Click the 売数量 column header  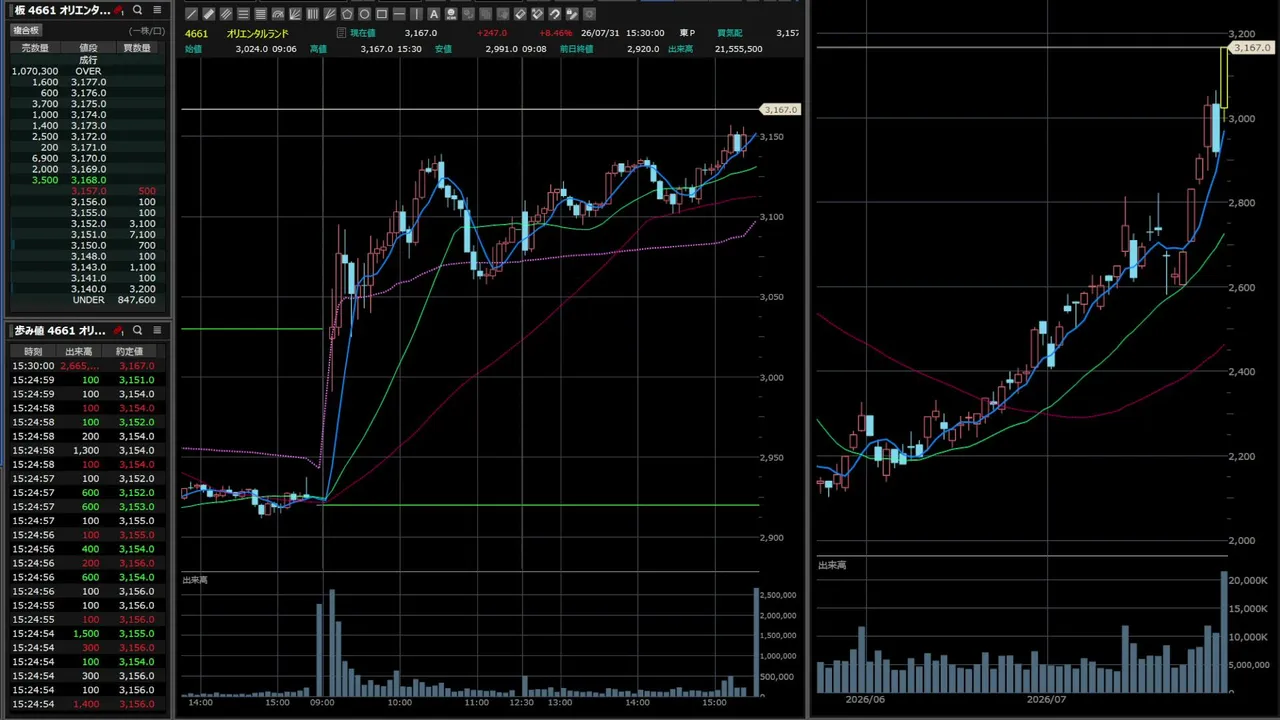pyautogui.click(x=35, y=48)
